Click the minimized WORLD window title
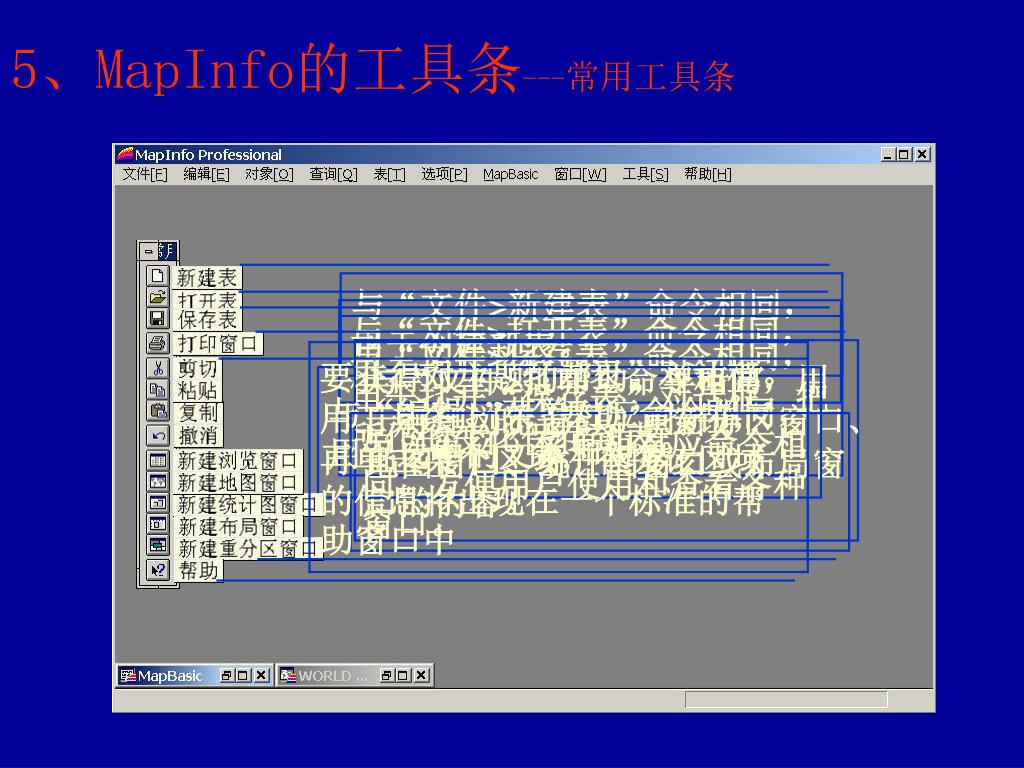 (x=332, y=676)
